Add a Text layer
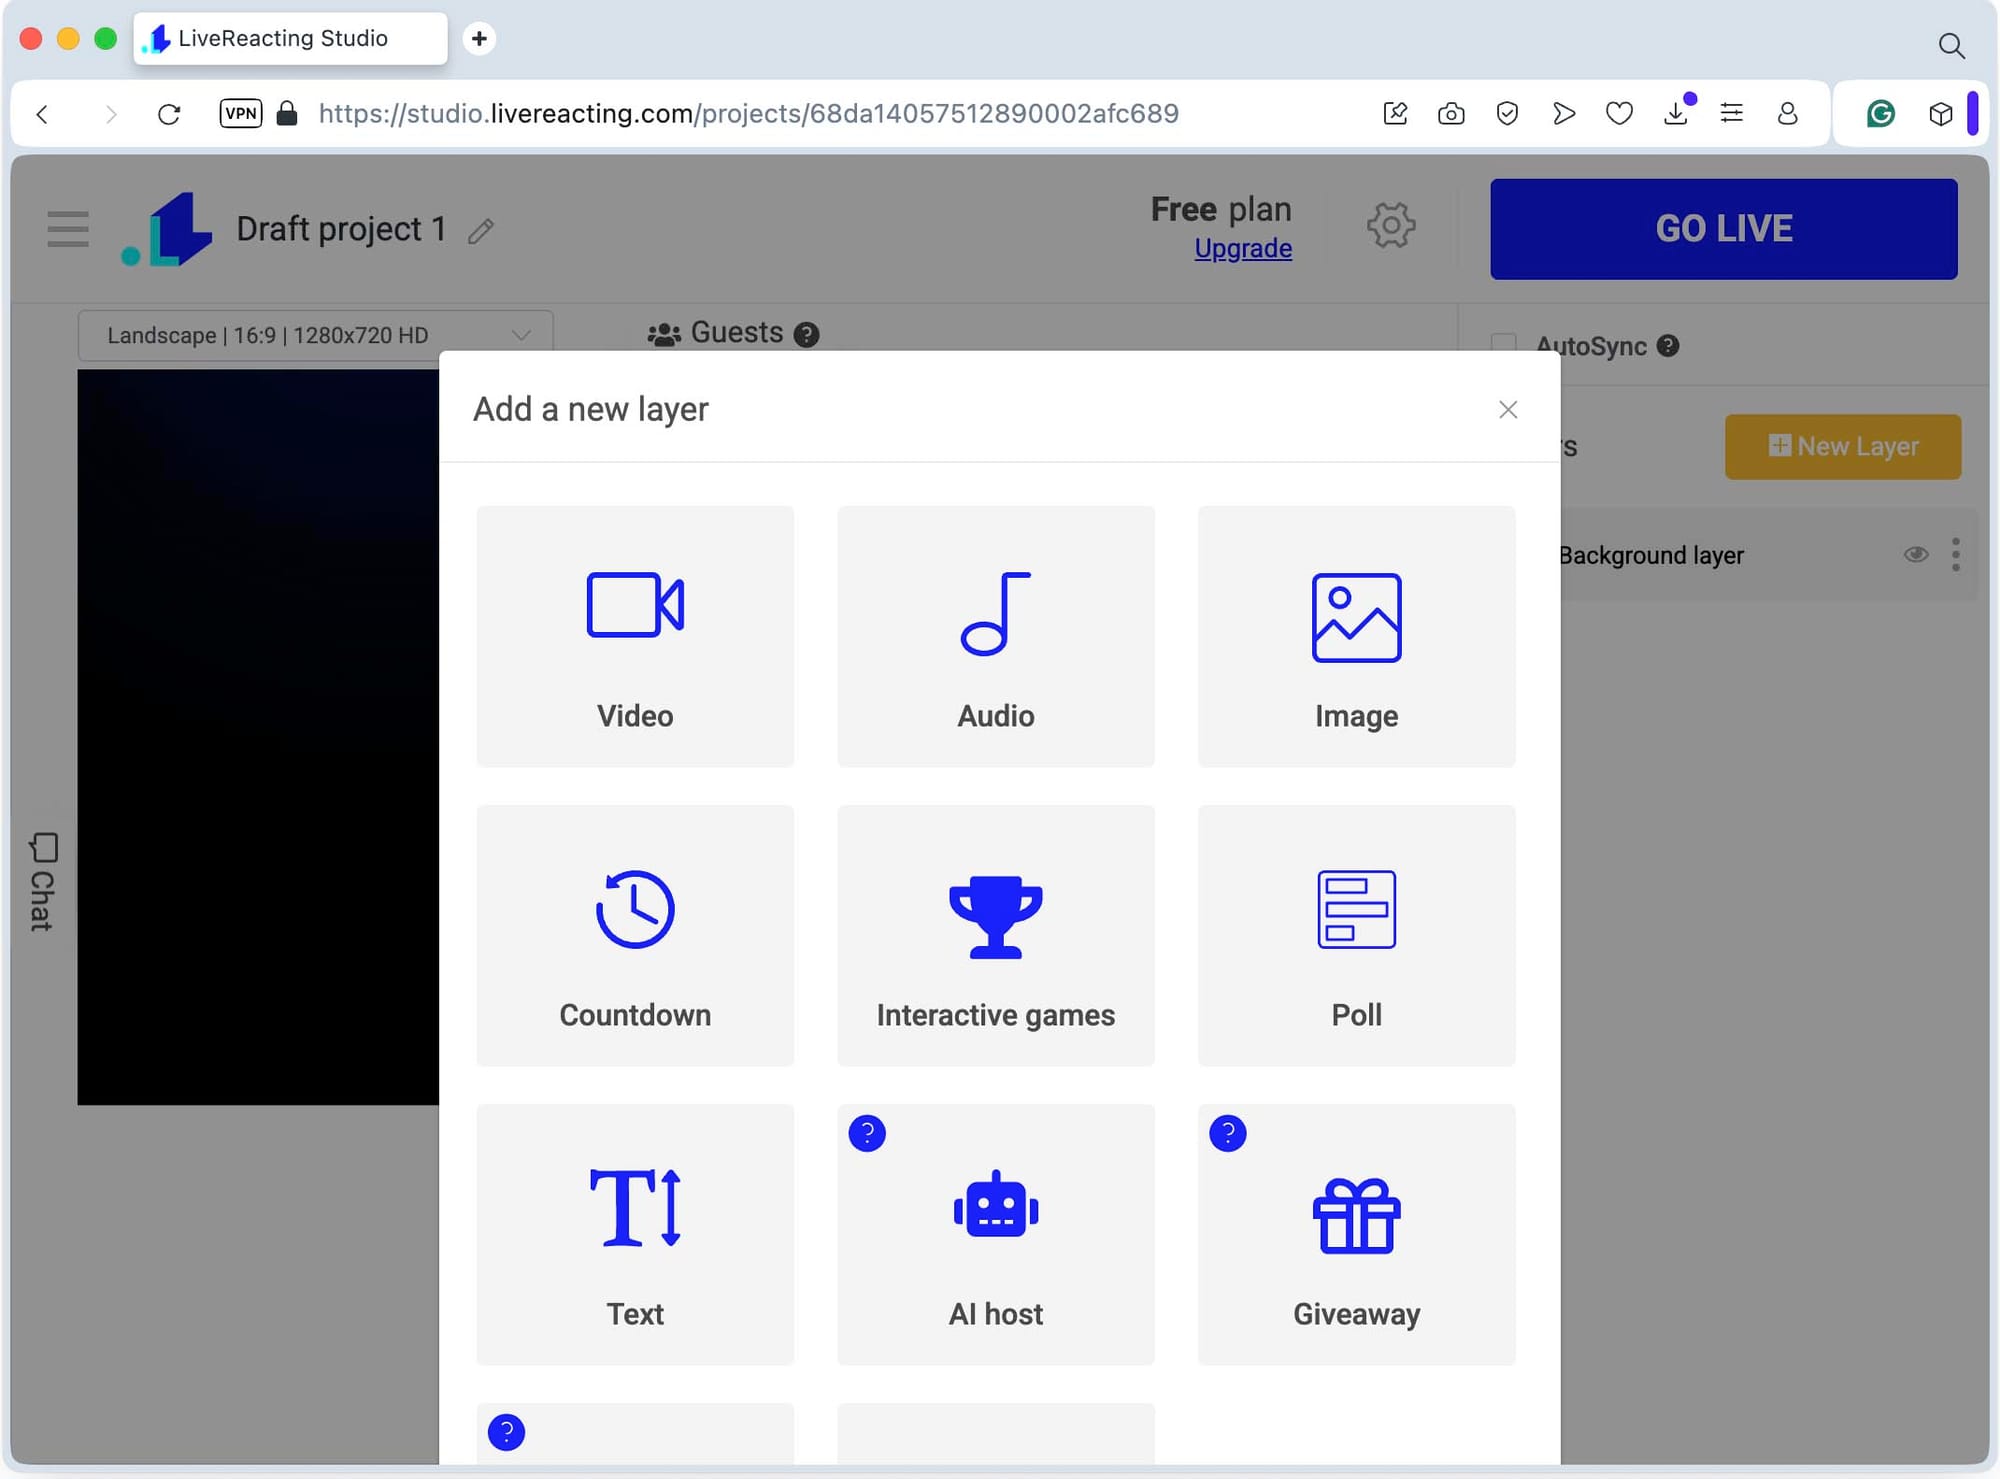 coord(635,1234)
